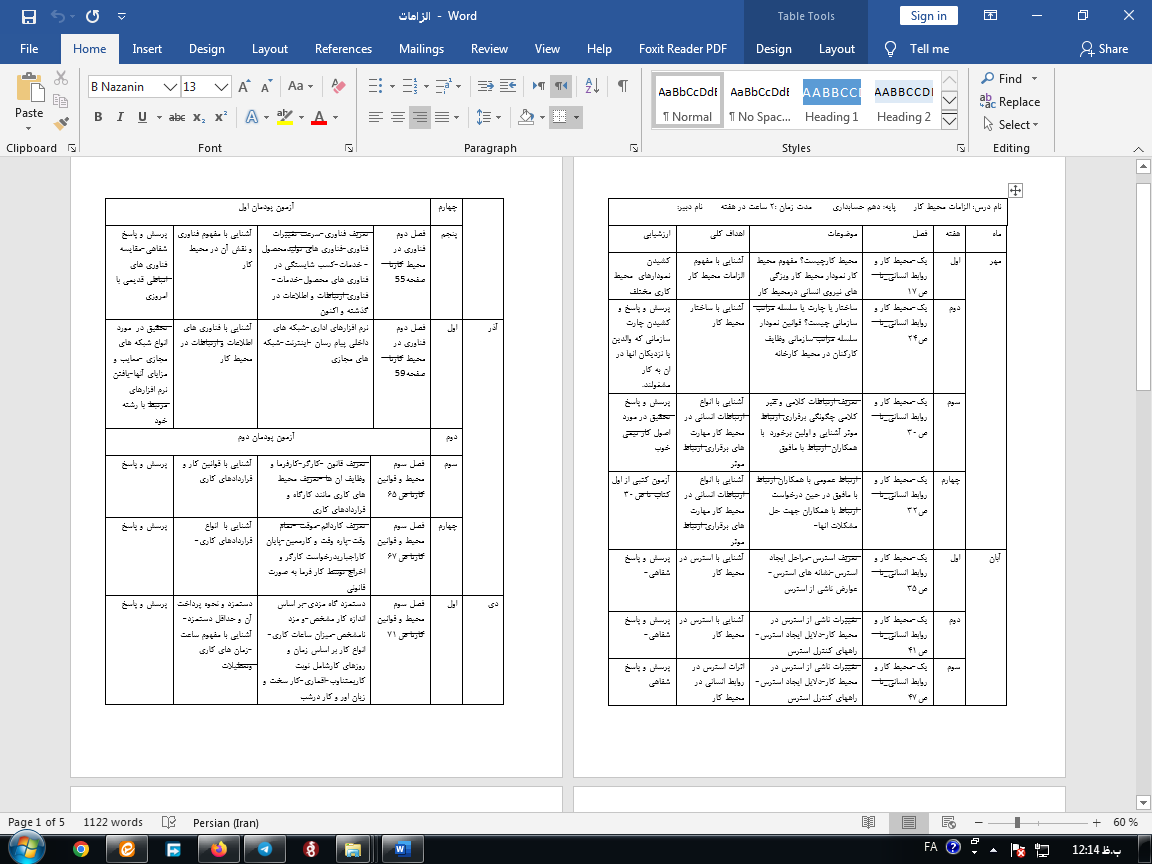Open Telegram from the taskbar

(x=264, y=848)
